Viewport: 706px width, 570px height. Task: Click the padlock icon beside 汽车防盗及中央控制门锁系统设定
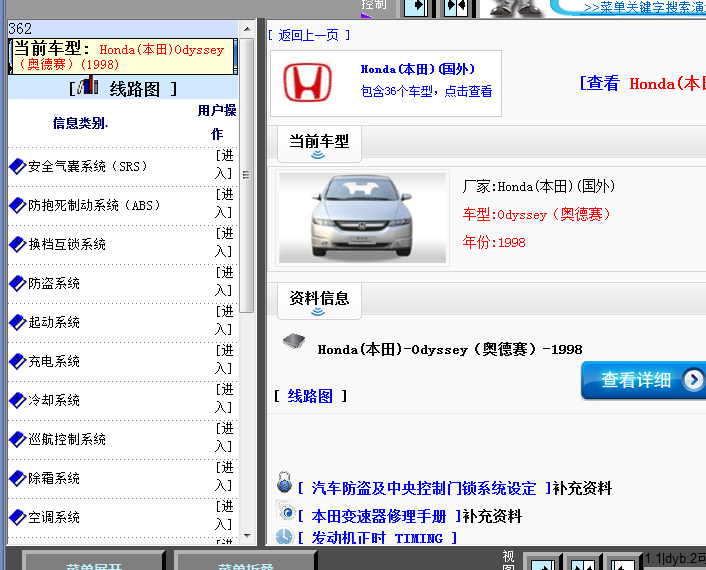pyautogui.click(x=285, y=482)
